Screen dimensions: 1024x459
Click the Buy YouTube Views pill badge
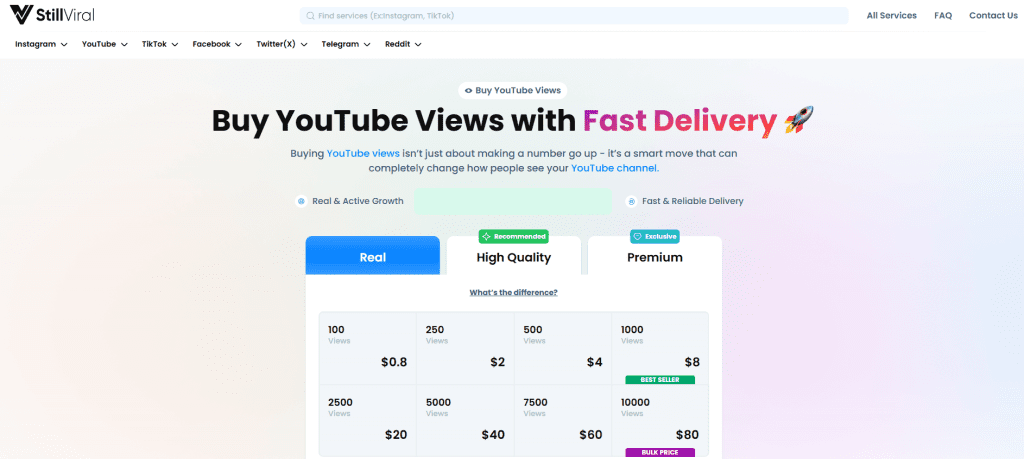point(513,91)
